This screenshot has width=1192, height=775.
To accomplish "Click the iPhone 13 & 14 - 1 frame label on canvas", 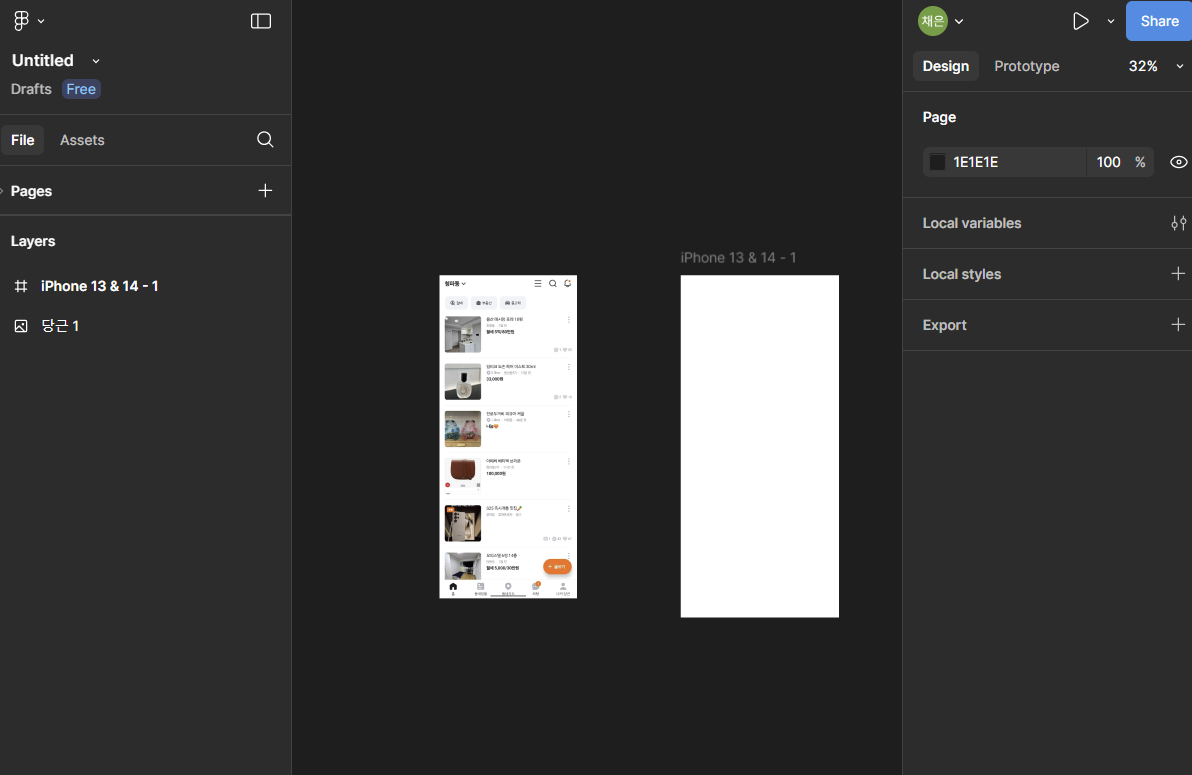I will [x=738, y=258].
